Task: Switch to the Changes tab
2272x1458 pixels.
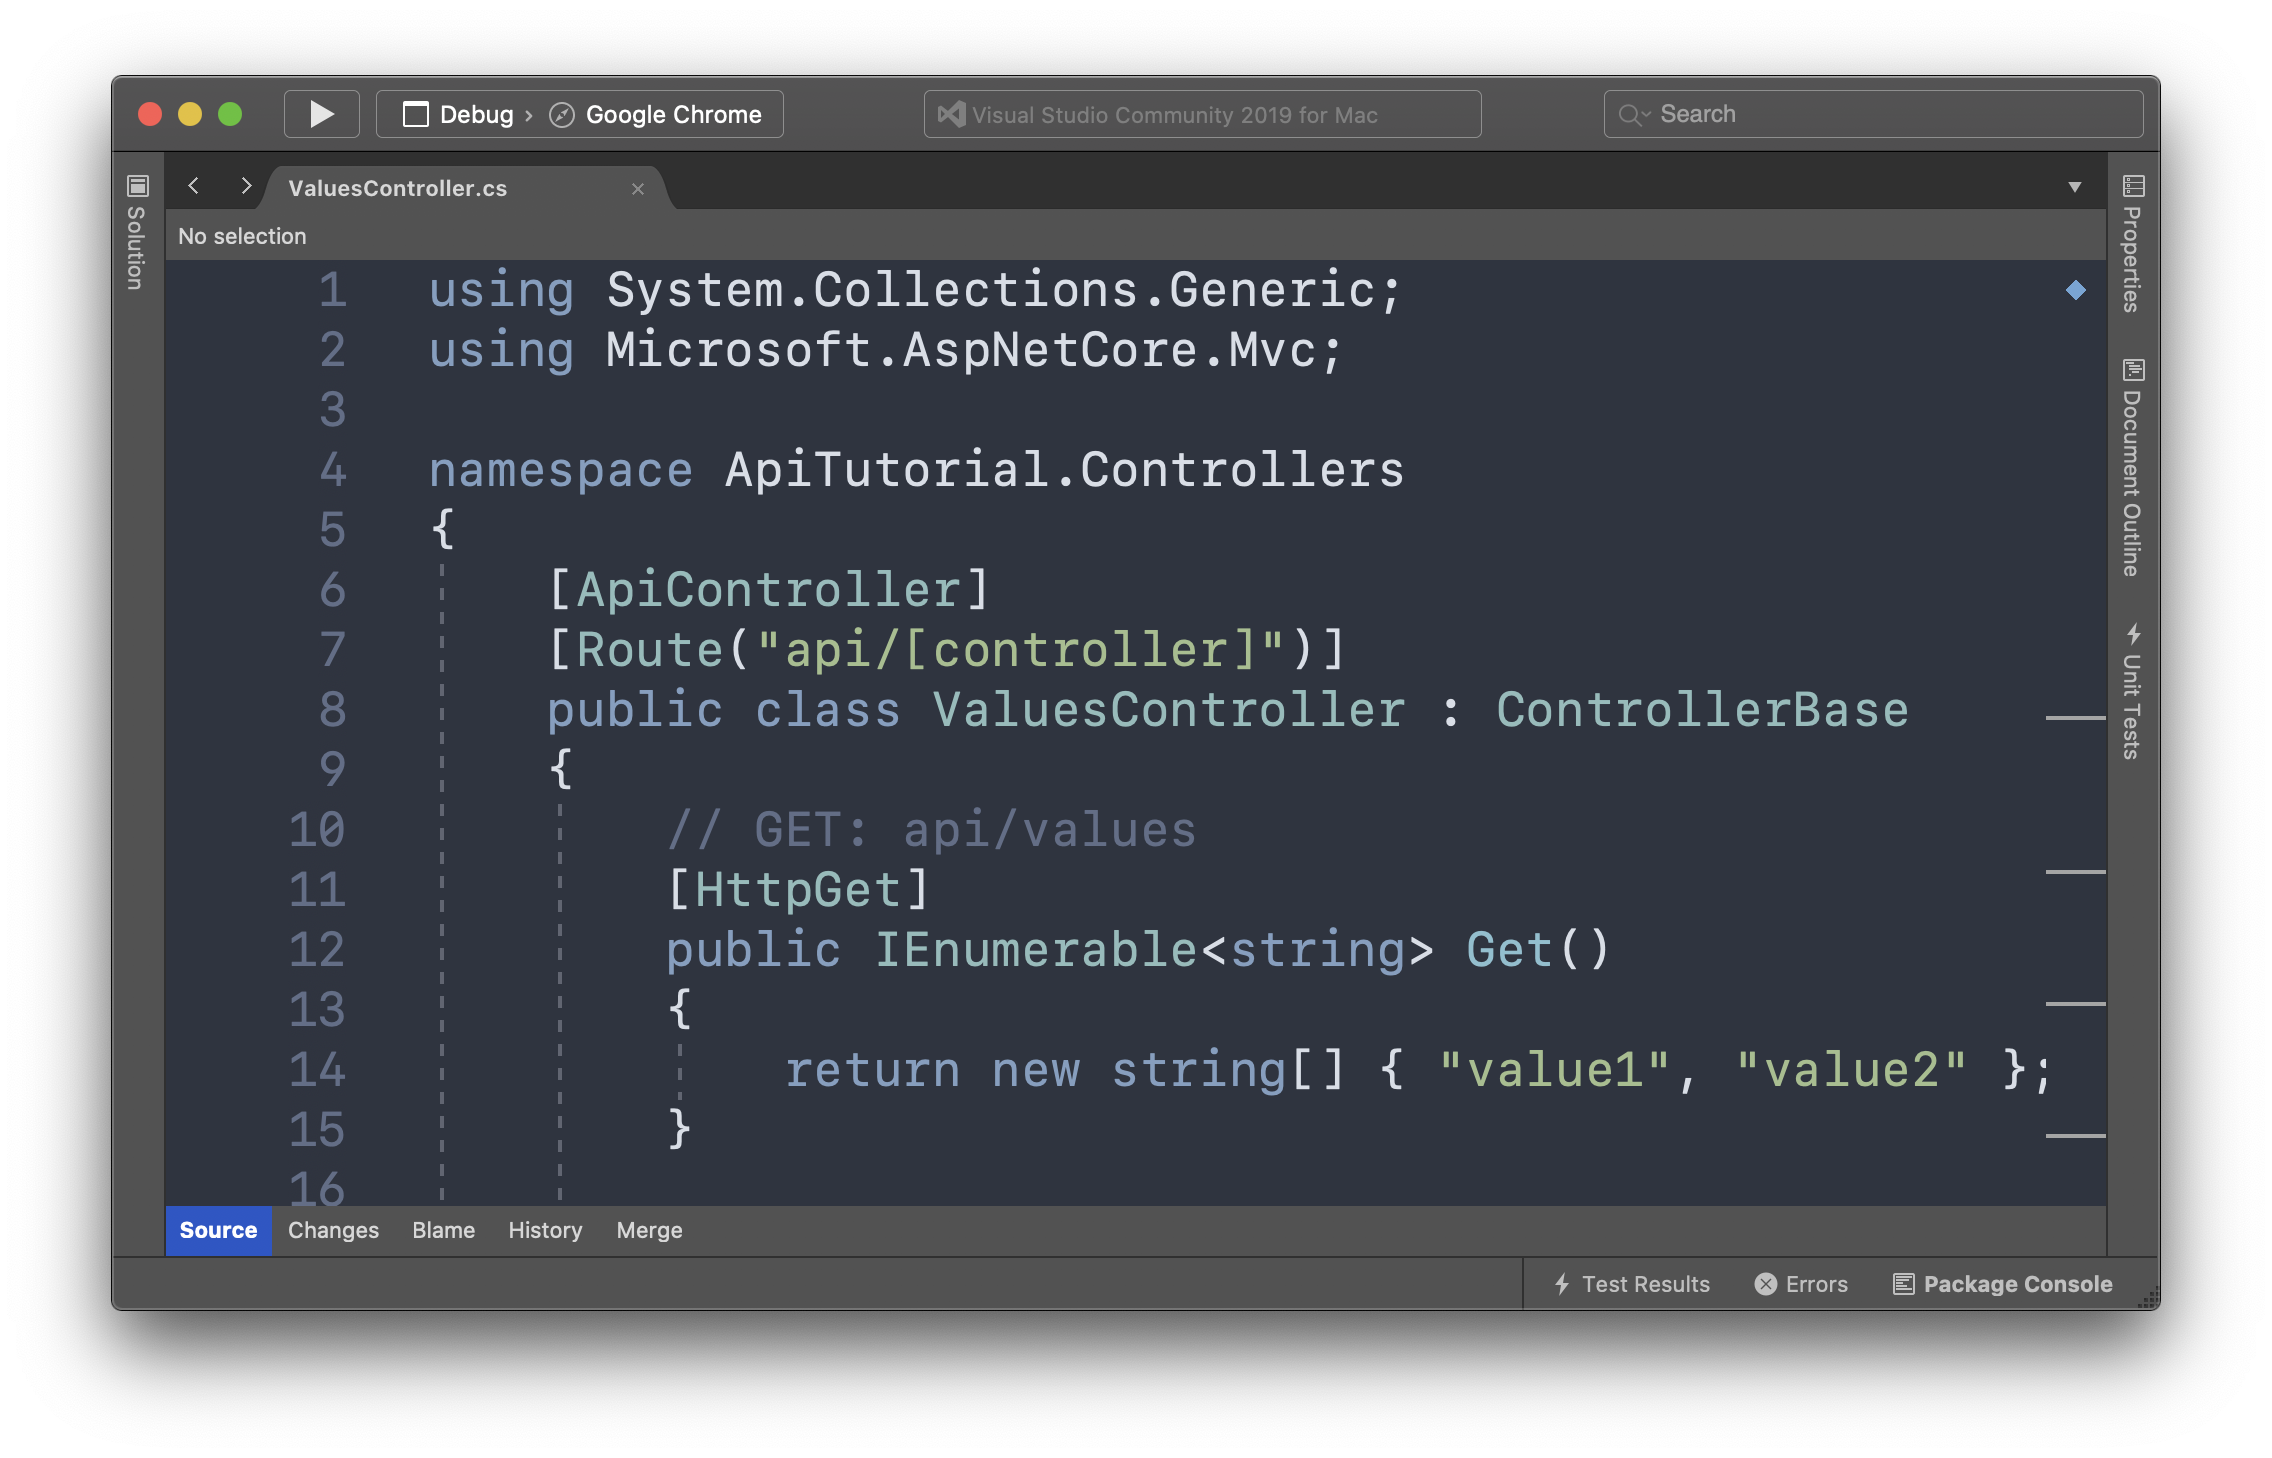Action: tap(333, 1230)
